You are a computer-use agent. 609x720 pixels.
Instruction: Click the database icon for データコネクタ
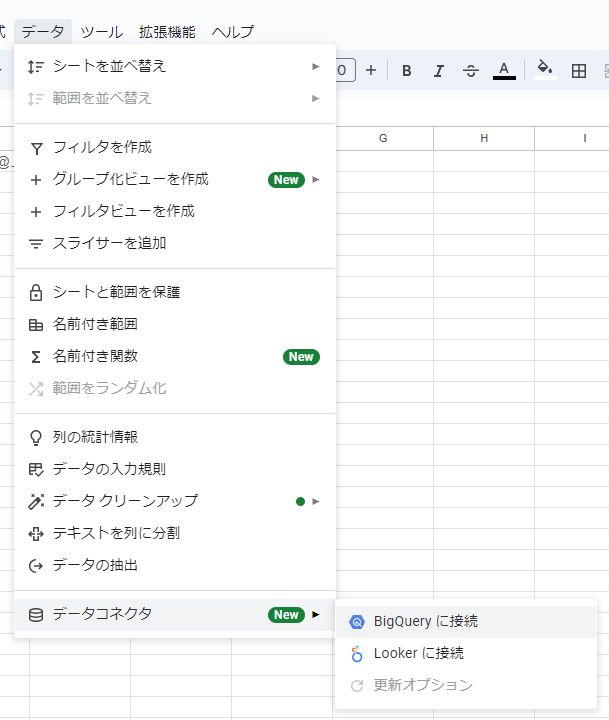point(36,615)
